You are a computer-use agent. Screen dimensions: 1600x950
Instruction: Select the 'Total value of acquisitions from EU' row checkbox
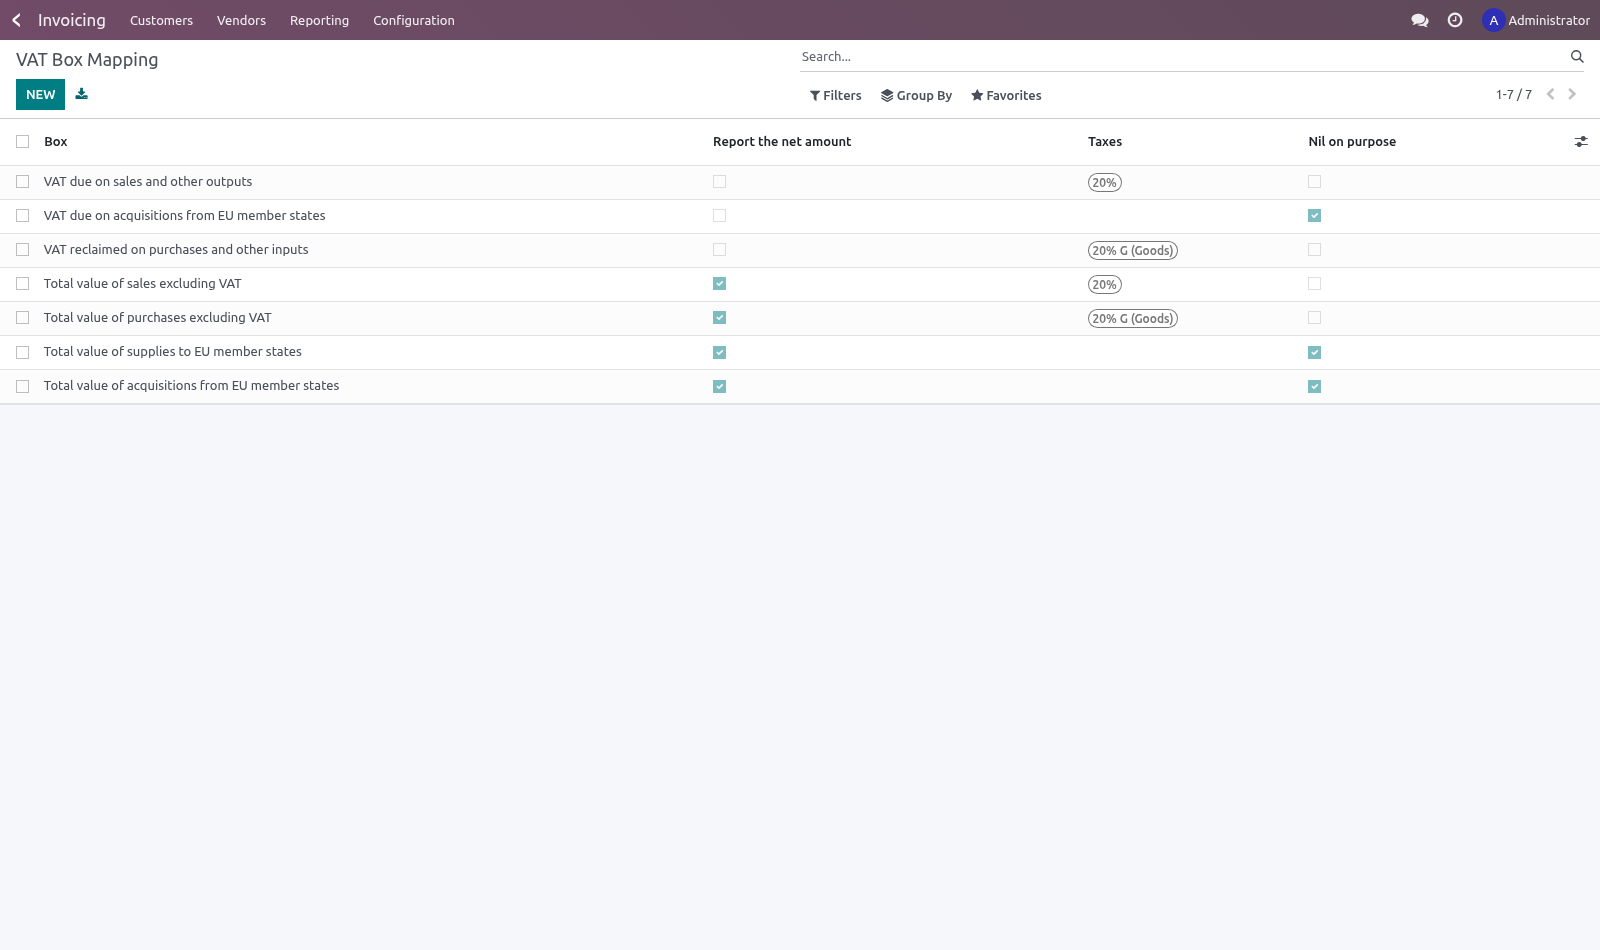(x=22, y=386)
